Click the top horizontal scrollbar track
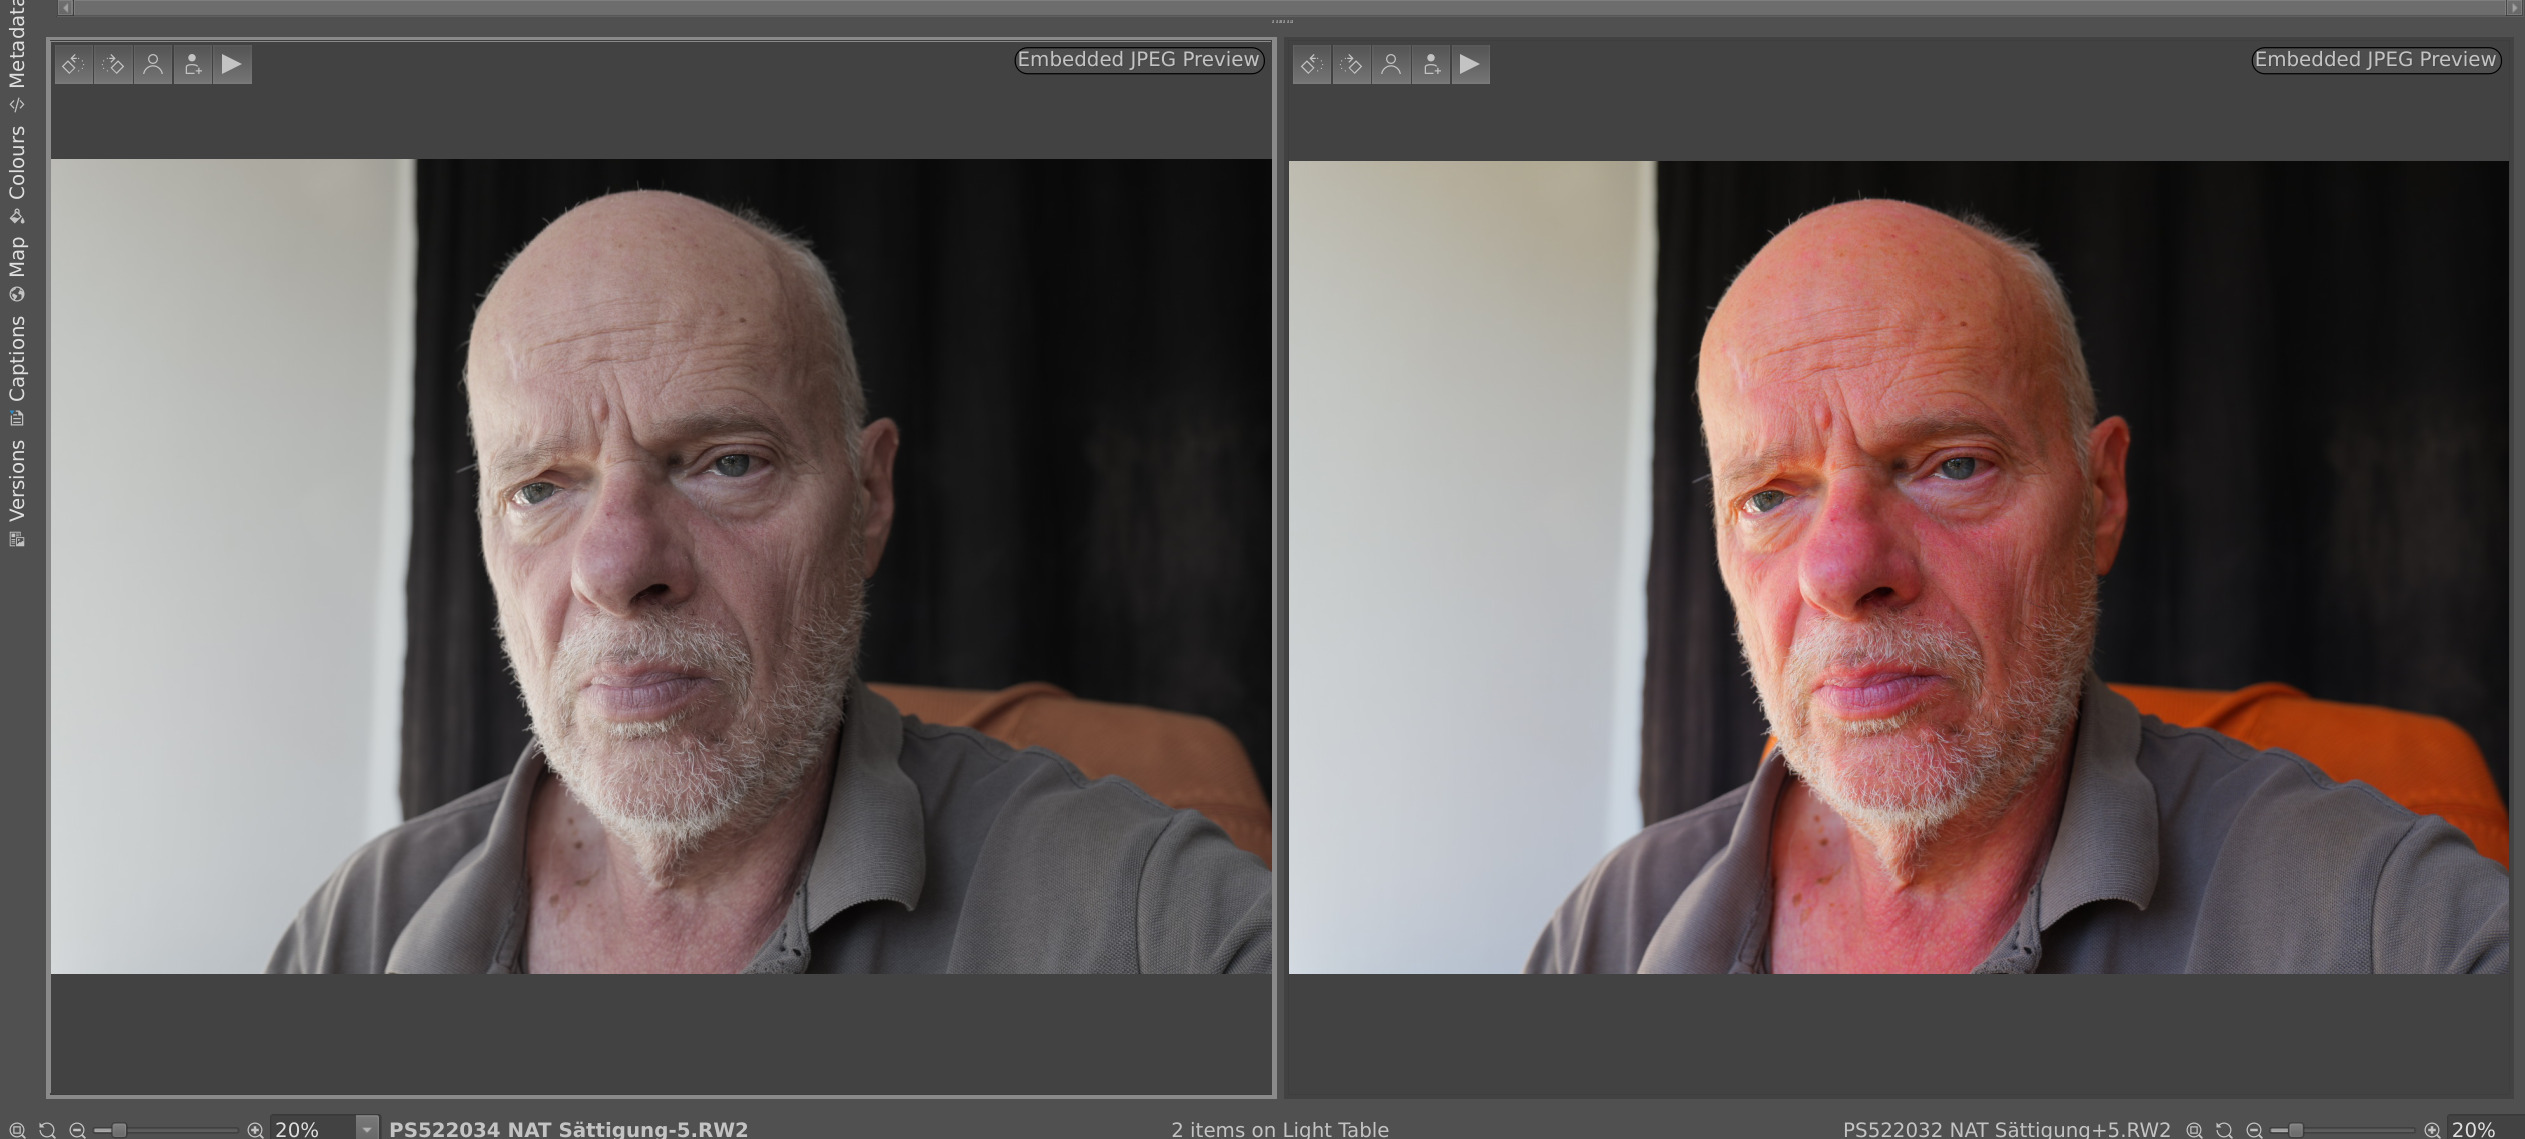Screen dimensions: 2525x1139 (x=1289, y=8)
